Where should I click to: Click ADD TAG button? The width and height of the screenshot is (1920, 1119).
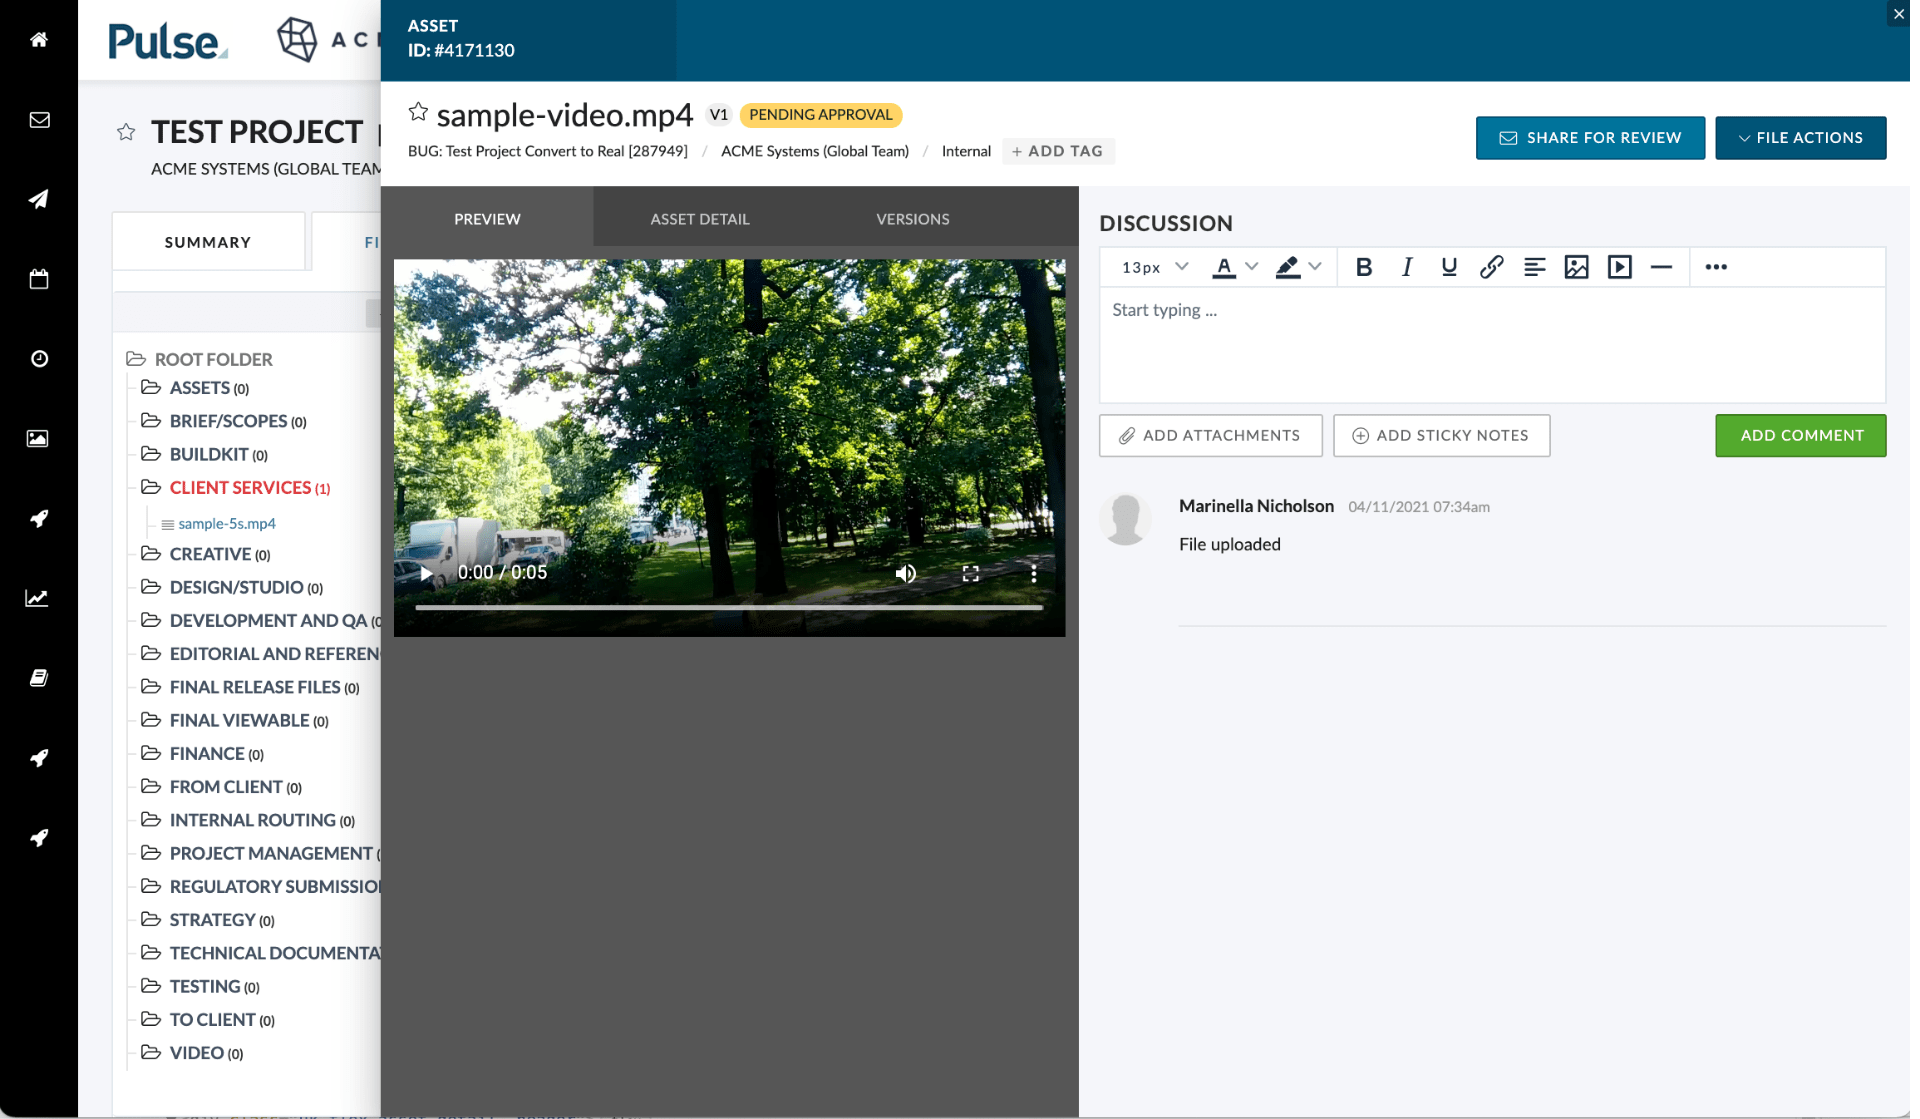[x=1058, y=151]
